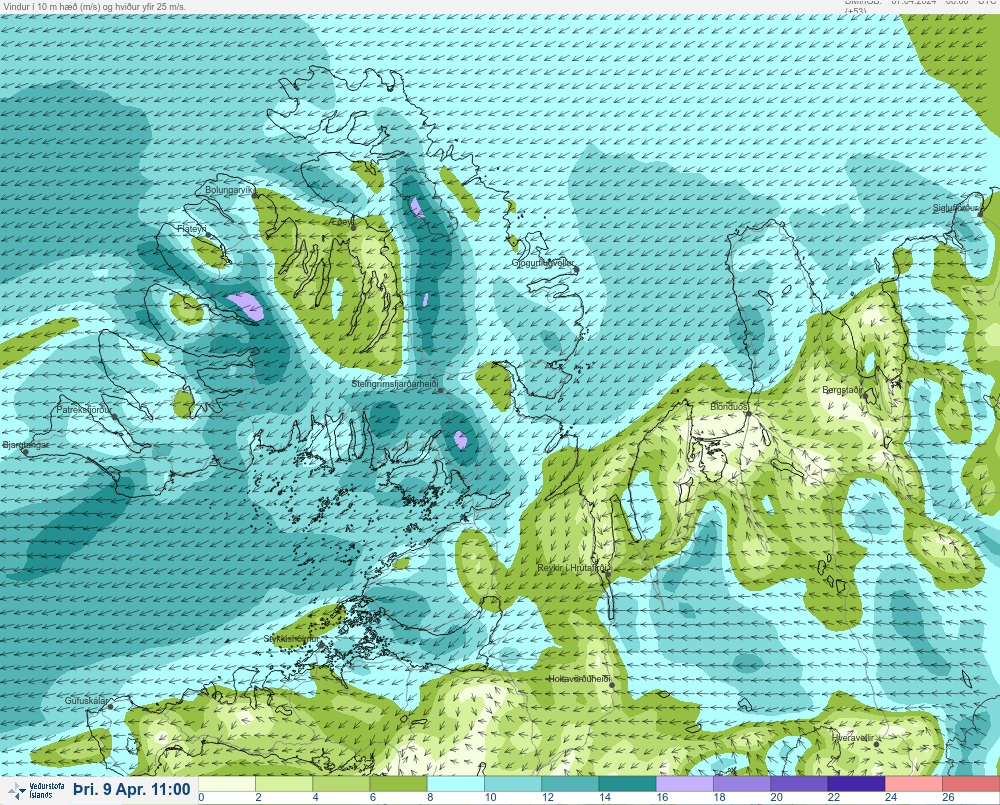
Task: Select the 26+ m/s red legend swatch
Action: [971, 783]
